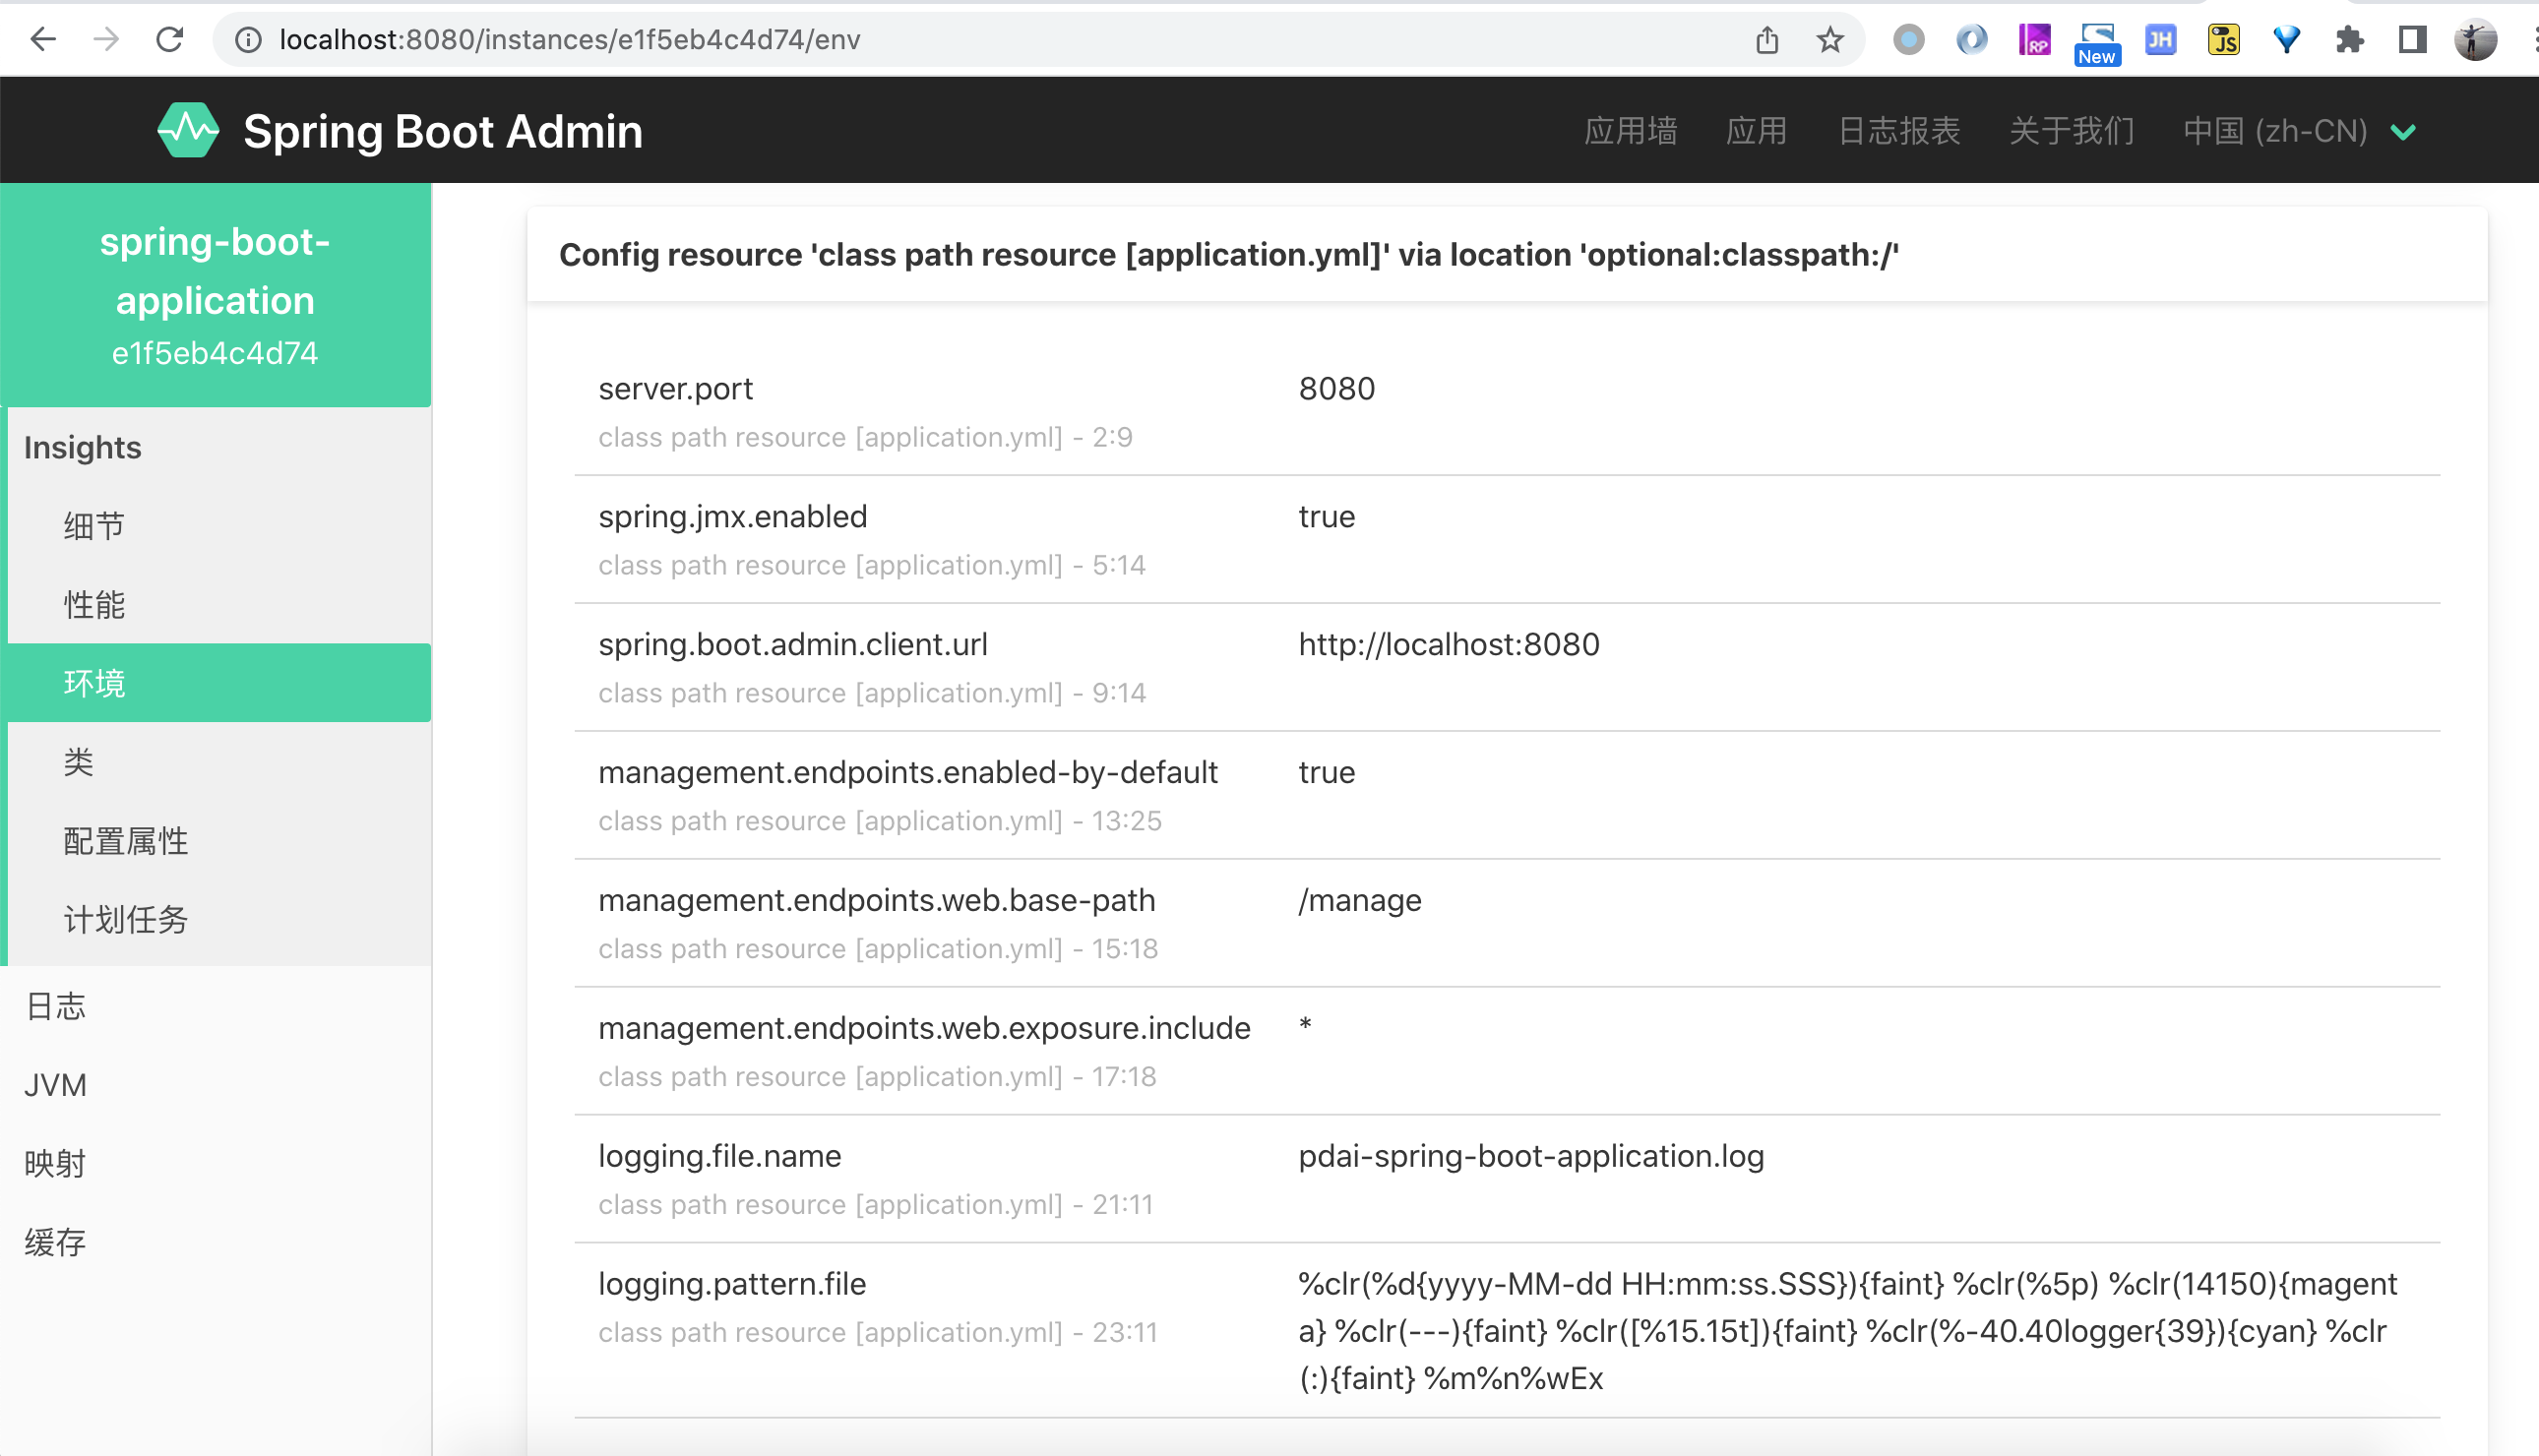Toggle the browser side panel icon
2539x1456 pixels.
click(x=2413, y=39)
